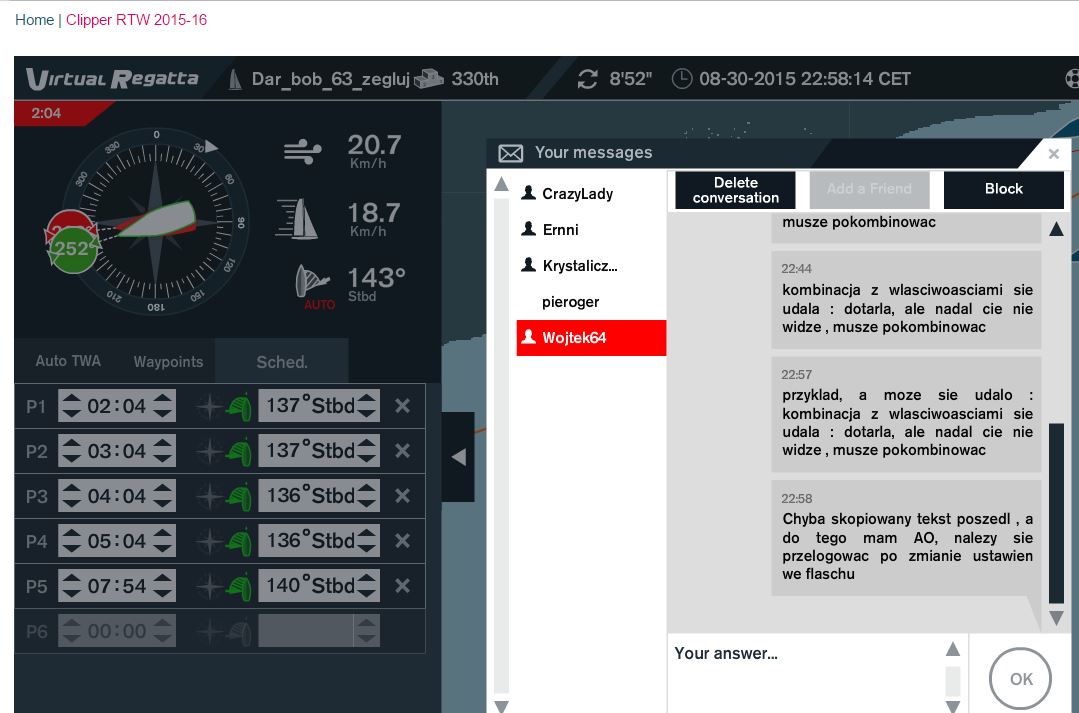
Task: Switch P1 to compass heading mode
Action: click(x=209, y=407)
